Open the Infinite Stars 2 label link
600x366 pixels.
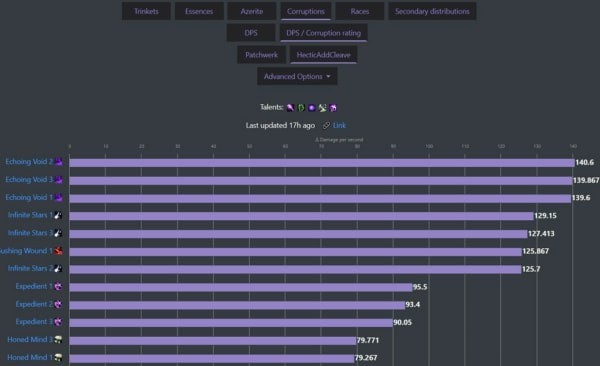click(x=30, y=268)
